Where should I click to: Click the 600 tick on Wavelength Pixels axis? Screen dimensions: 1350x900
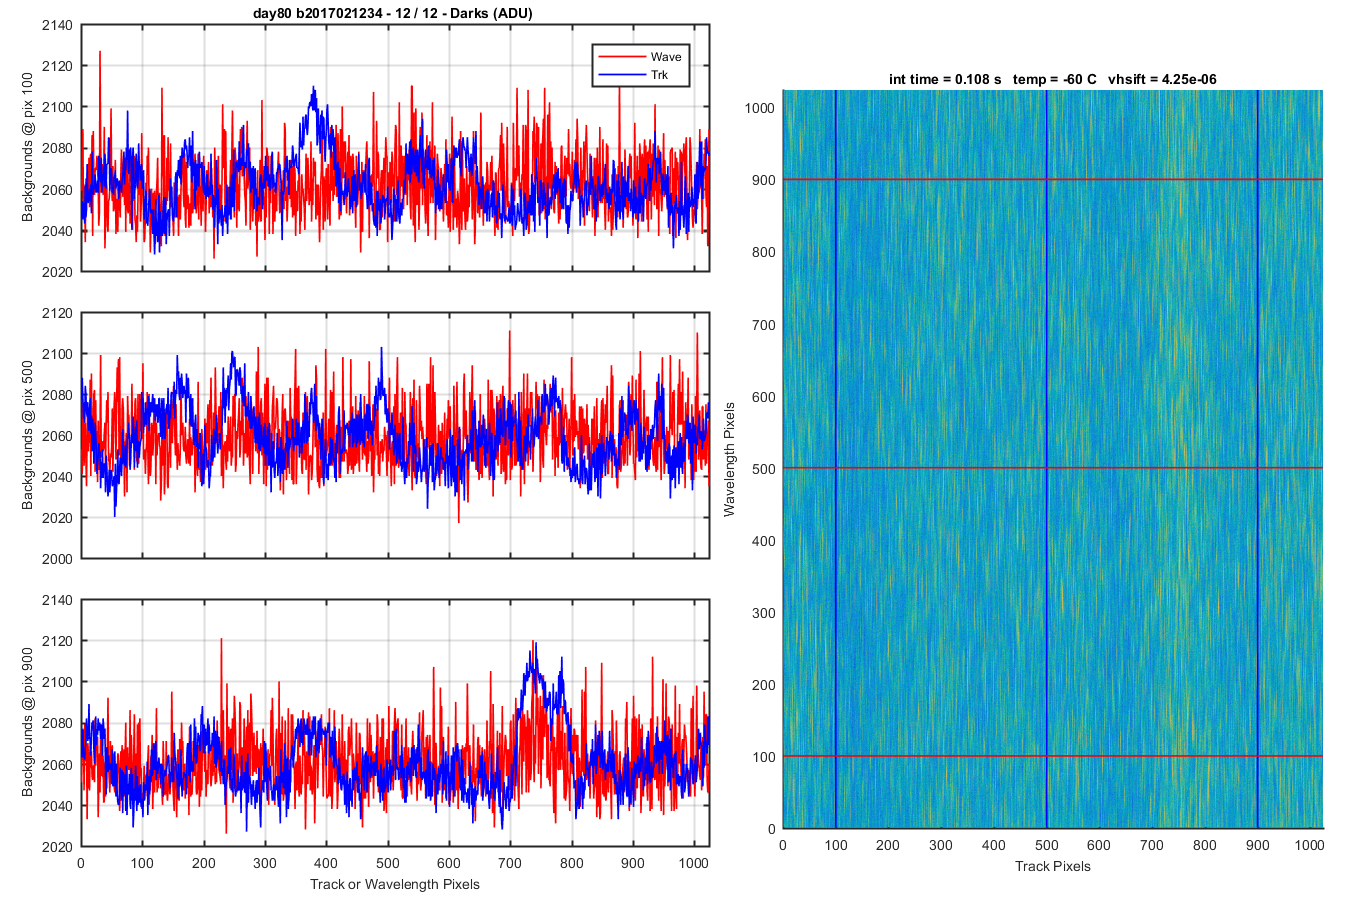[764, 397]
